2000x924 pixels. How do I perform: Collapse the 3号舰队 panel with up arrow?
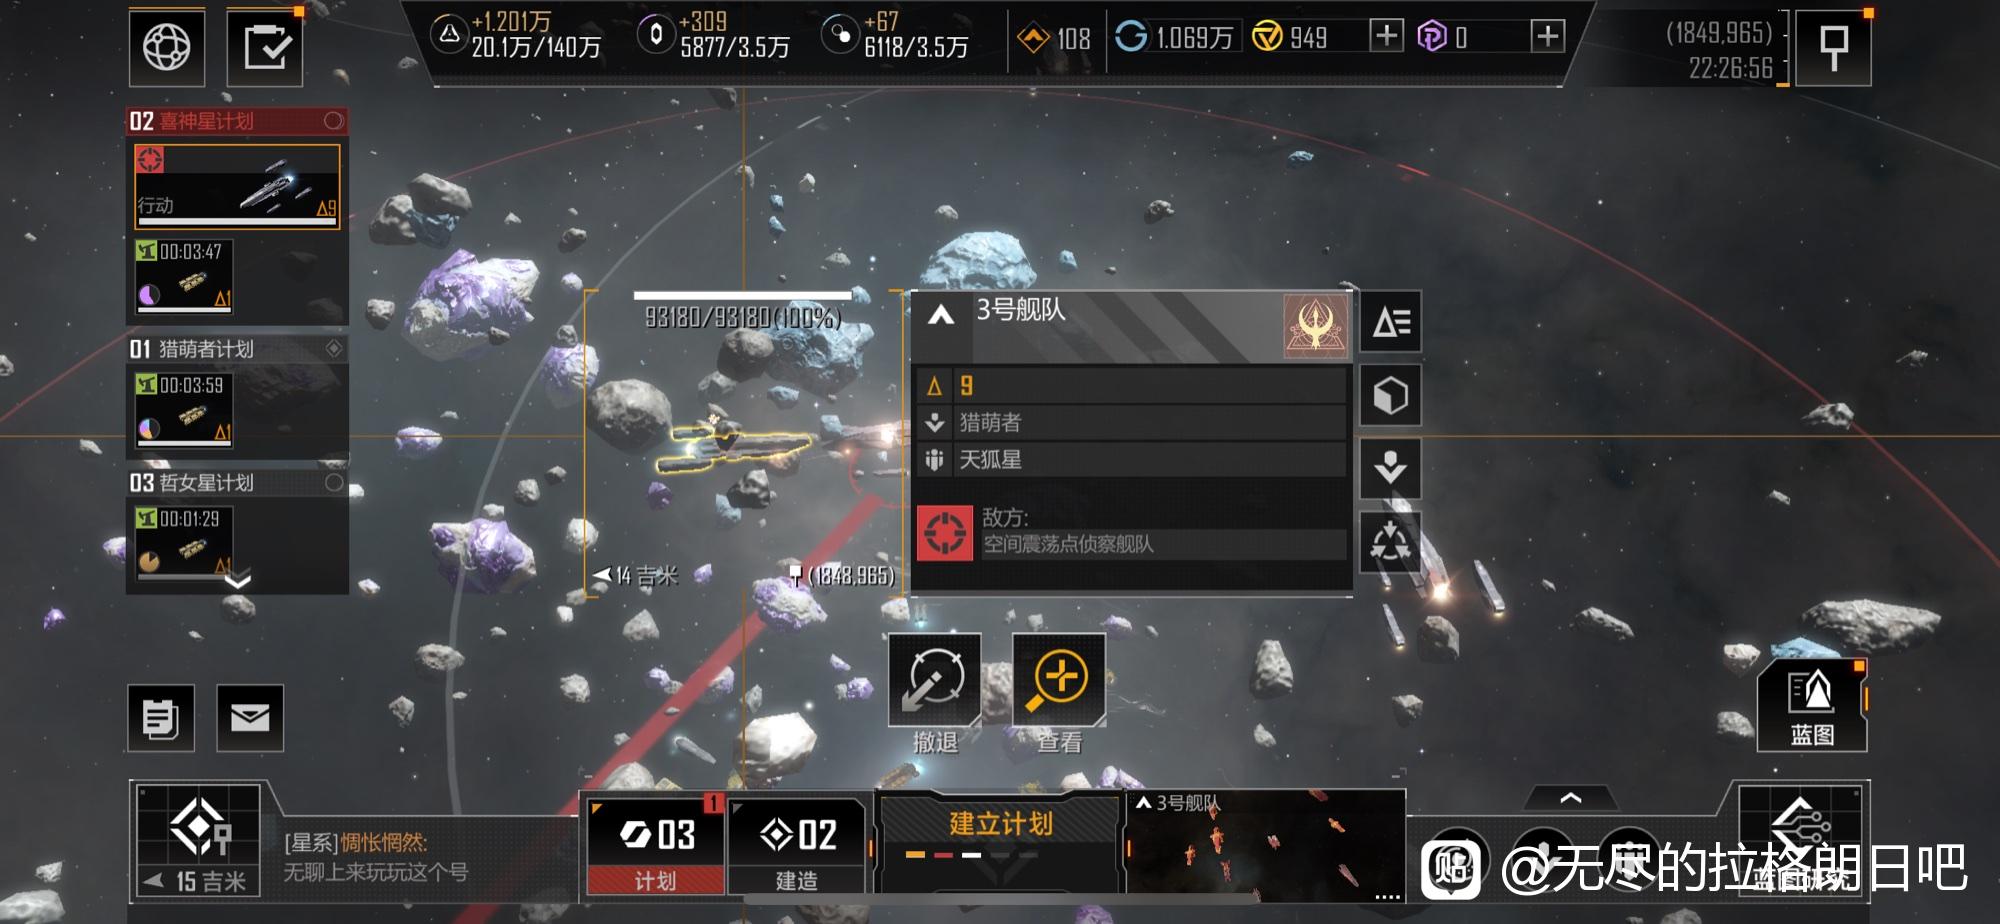click(940, 316)
